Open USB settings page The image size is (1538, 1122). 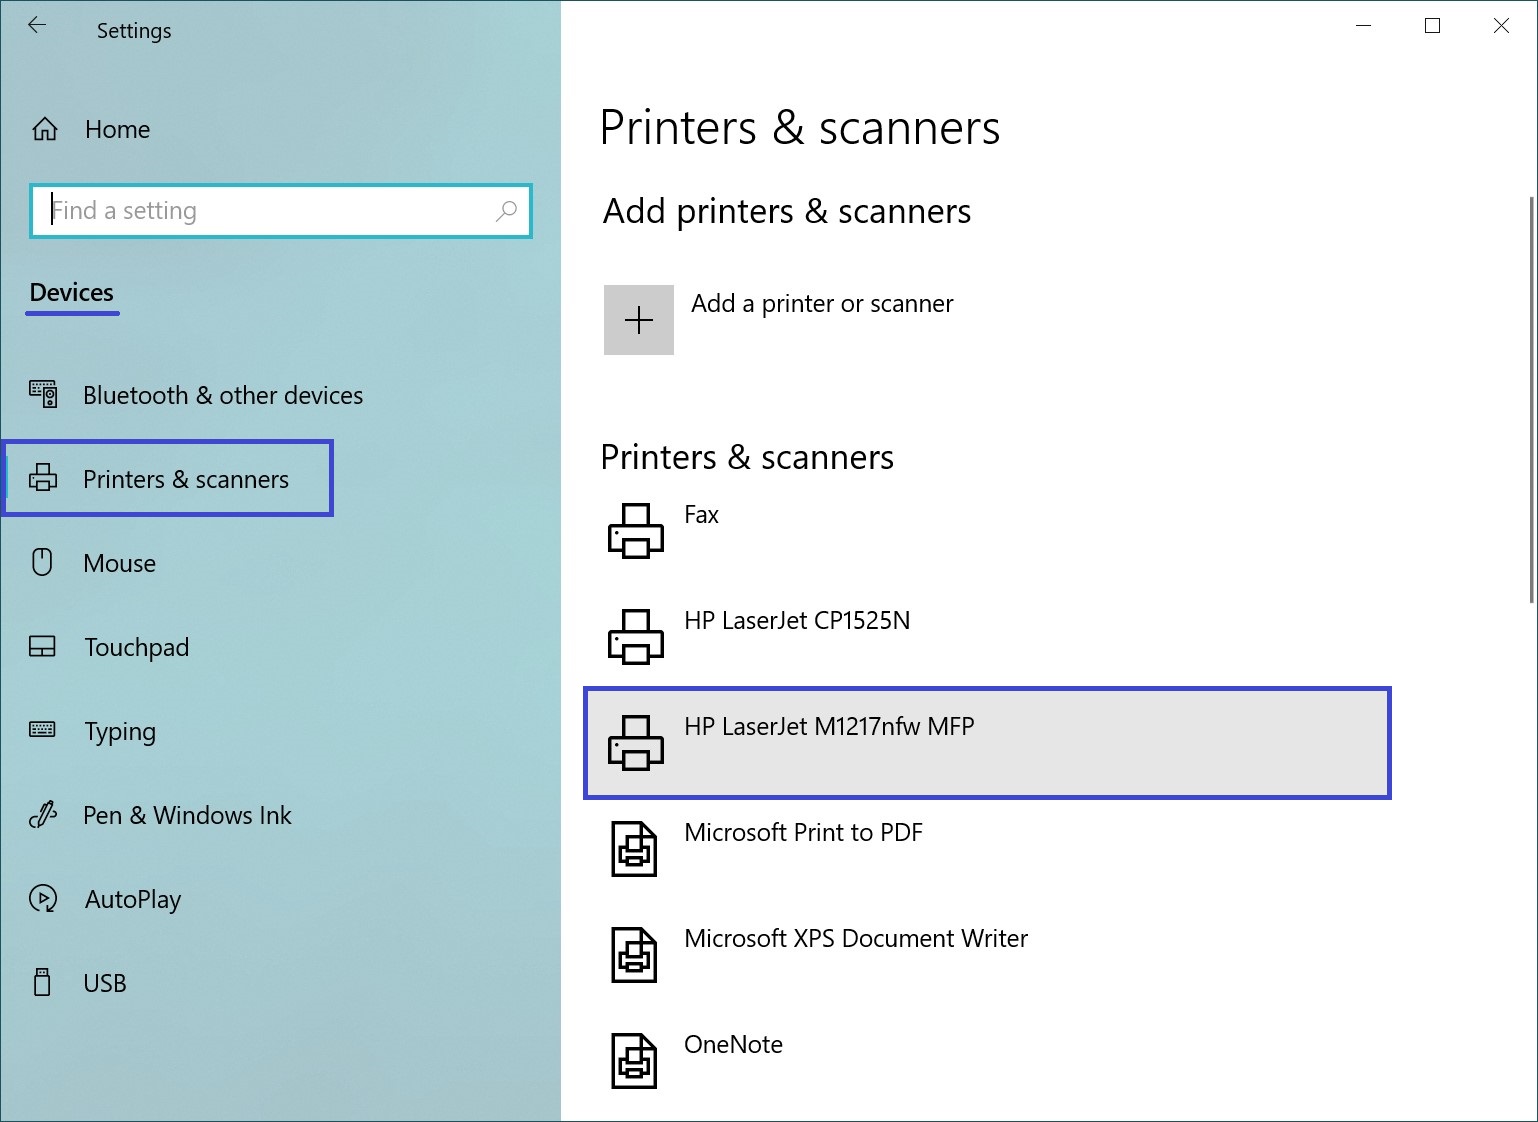point(105,983)
